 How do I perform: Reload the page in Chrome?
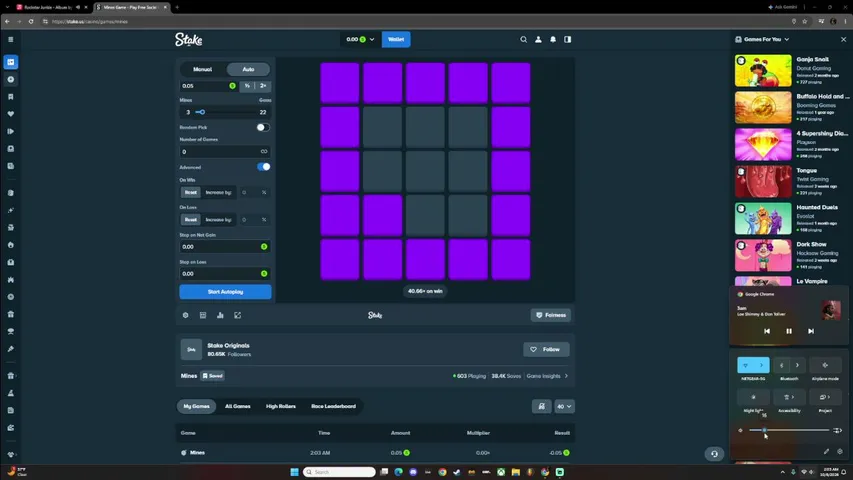click(31, 21)
